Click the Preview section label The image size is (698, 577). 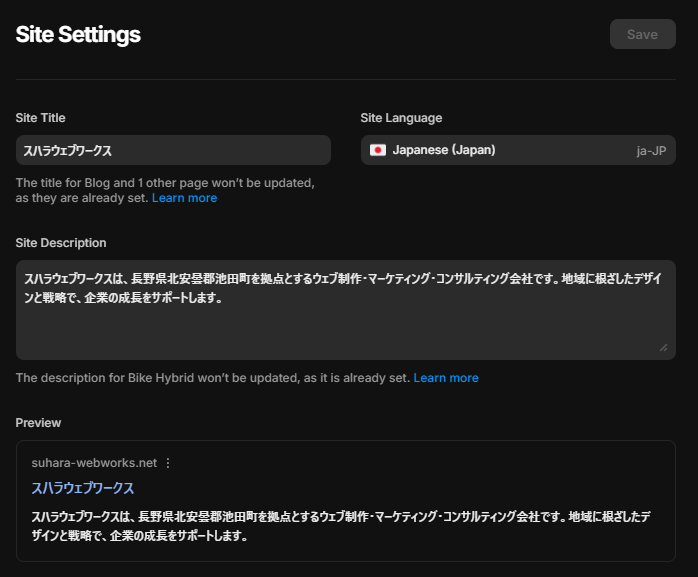38,423
